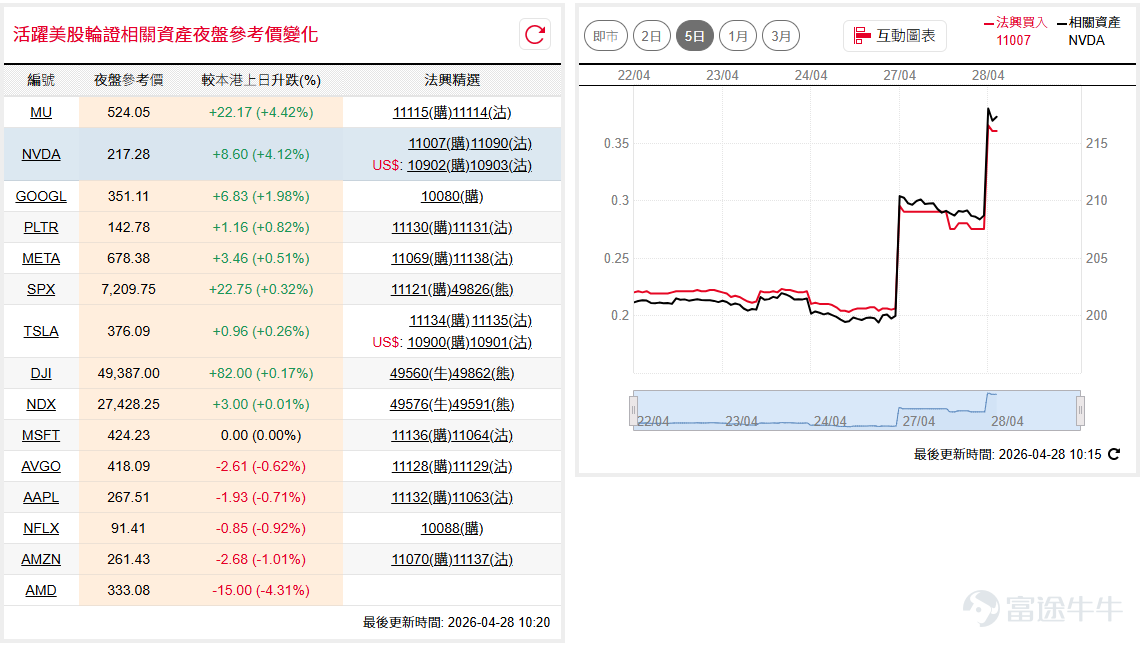
Task: Open NDX link 49576(牛)49591(熊)
Action: click(452, 404)
